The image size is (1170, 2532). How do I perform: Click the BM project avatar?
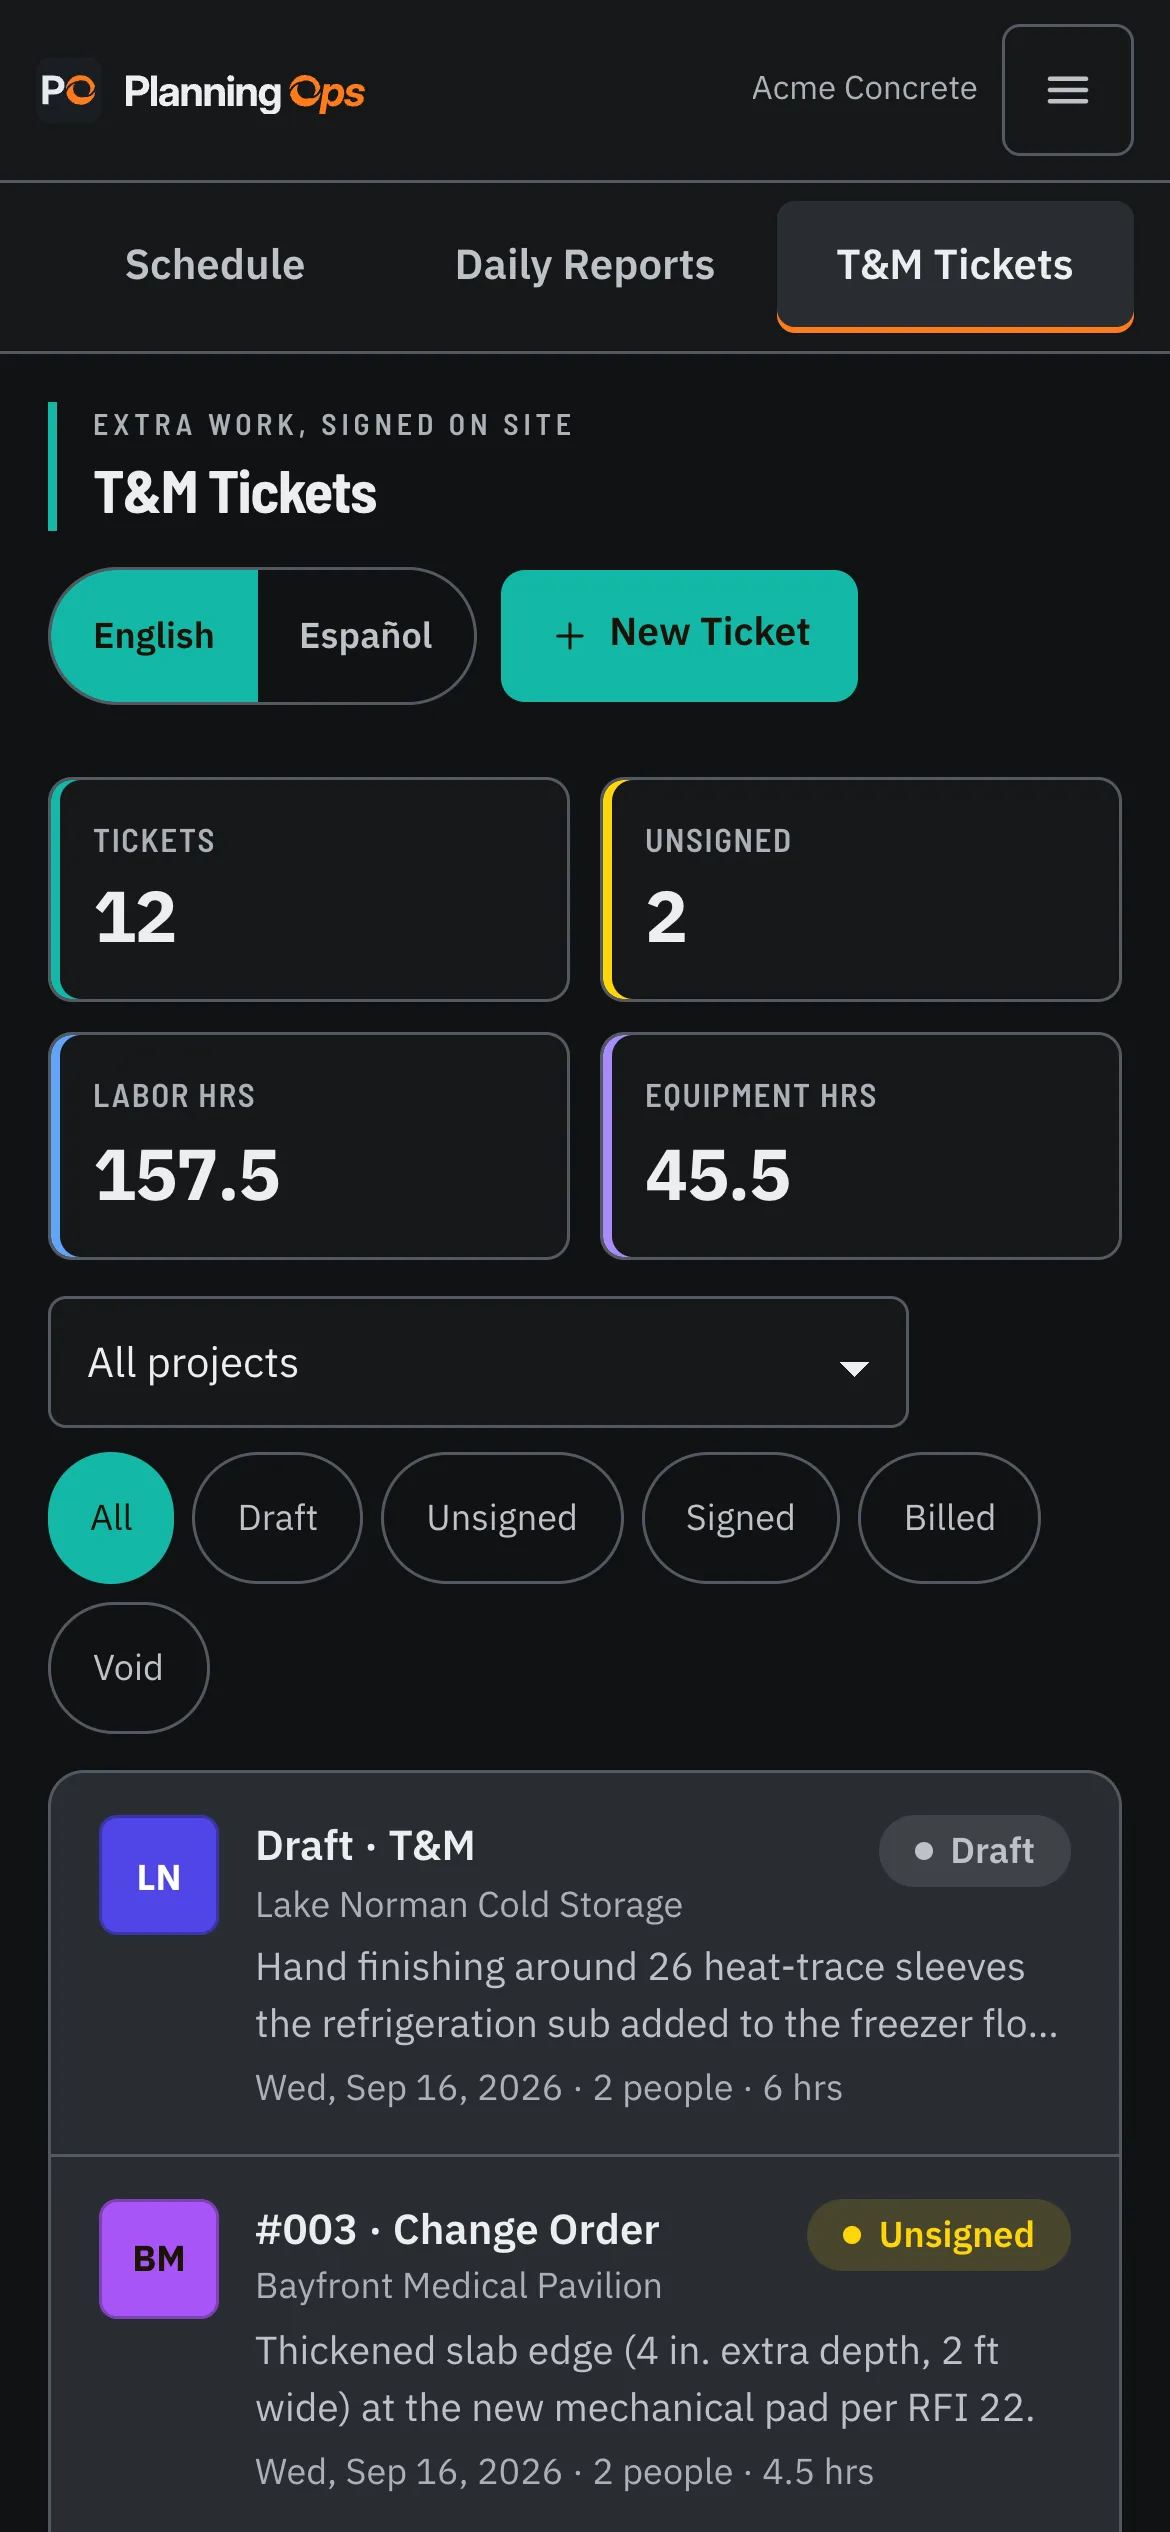point(159,2259)
